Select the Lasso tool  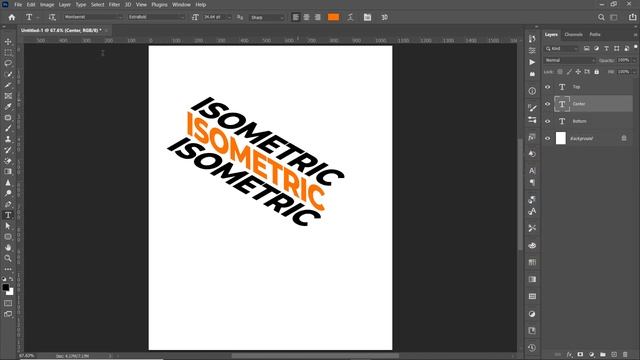pos(8,63)
